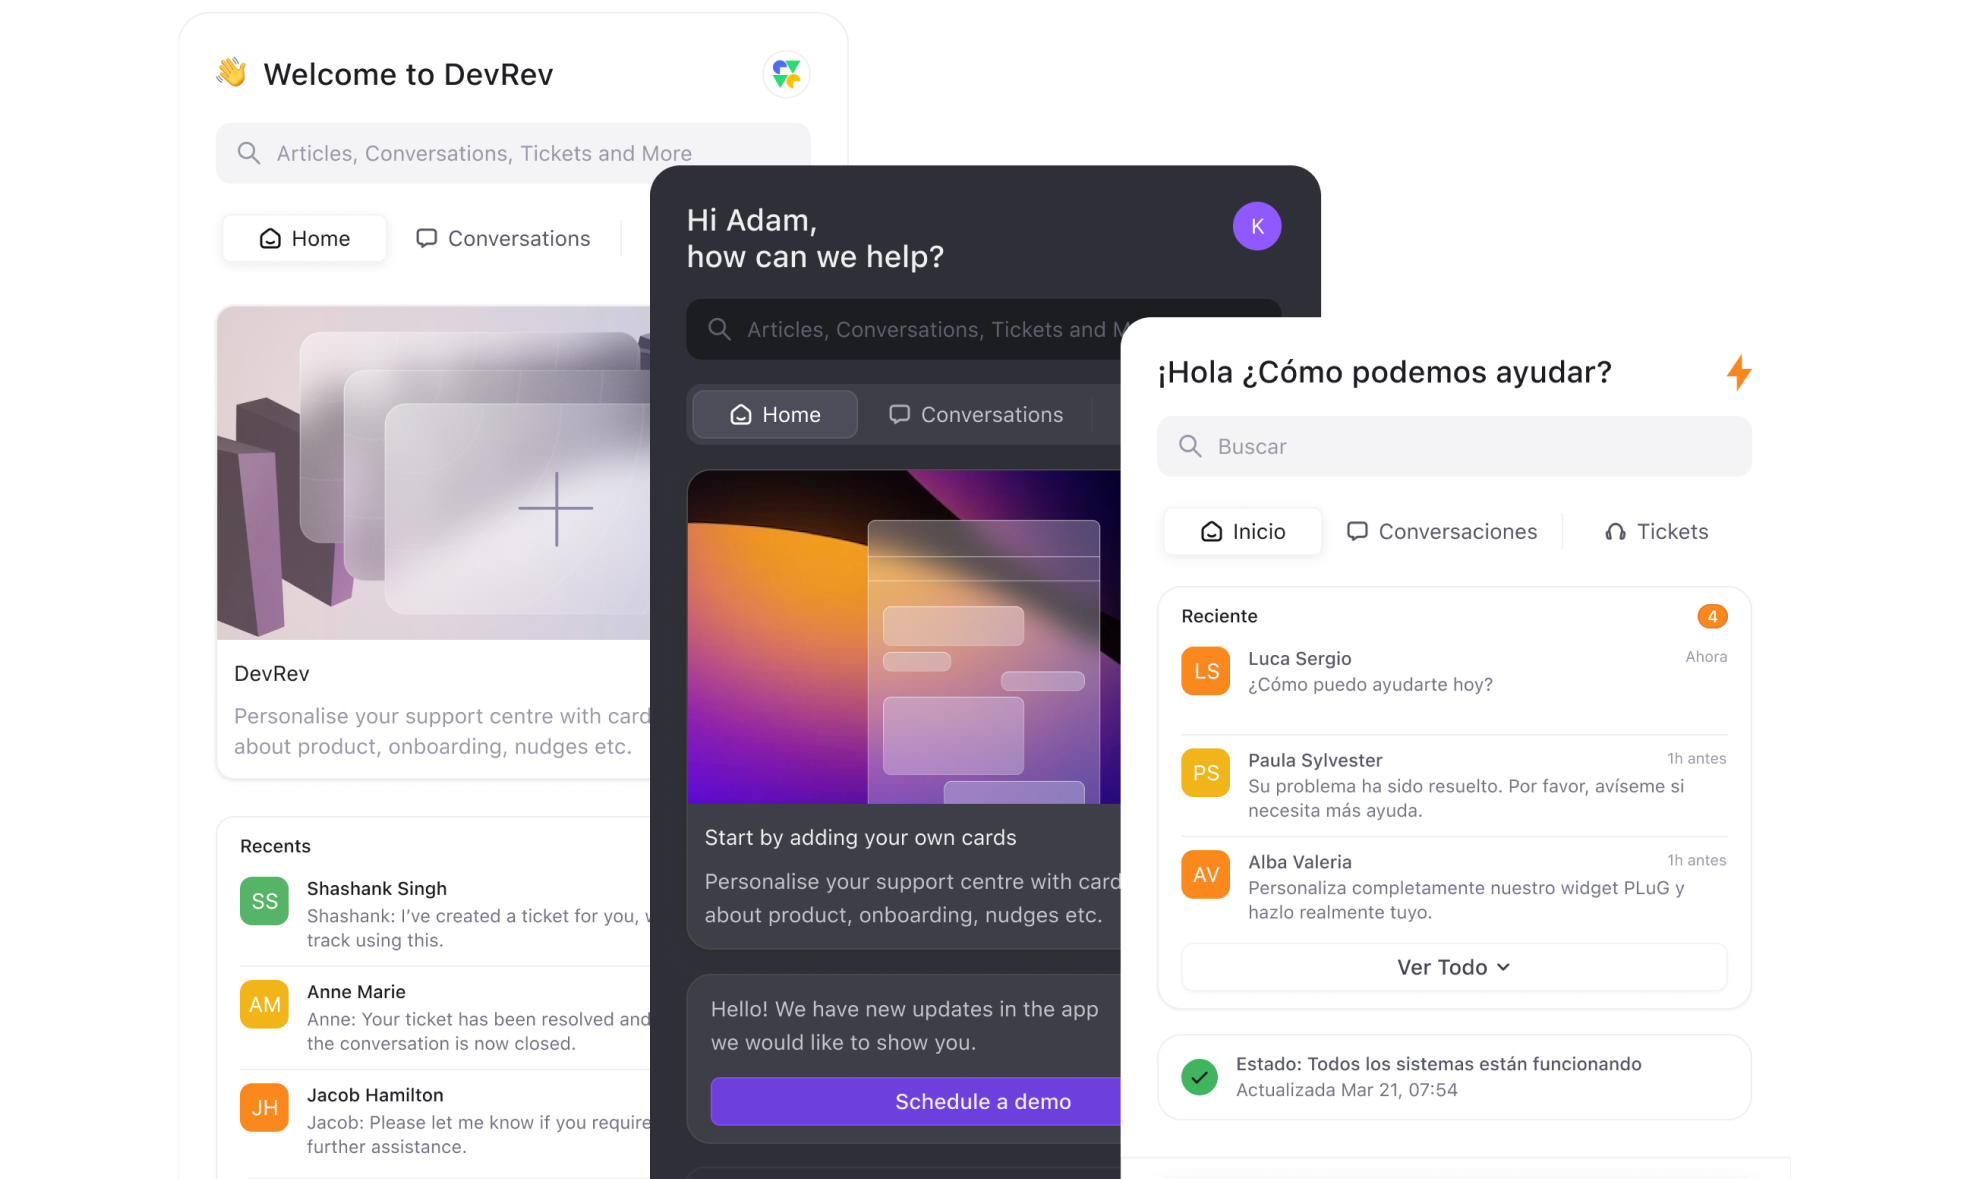Select the Conversaciones tab in Spanish widget
Image resolution: width=1968 pixels, height=1179 pixels.
pyautogui.click(x=1442, y=531)
